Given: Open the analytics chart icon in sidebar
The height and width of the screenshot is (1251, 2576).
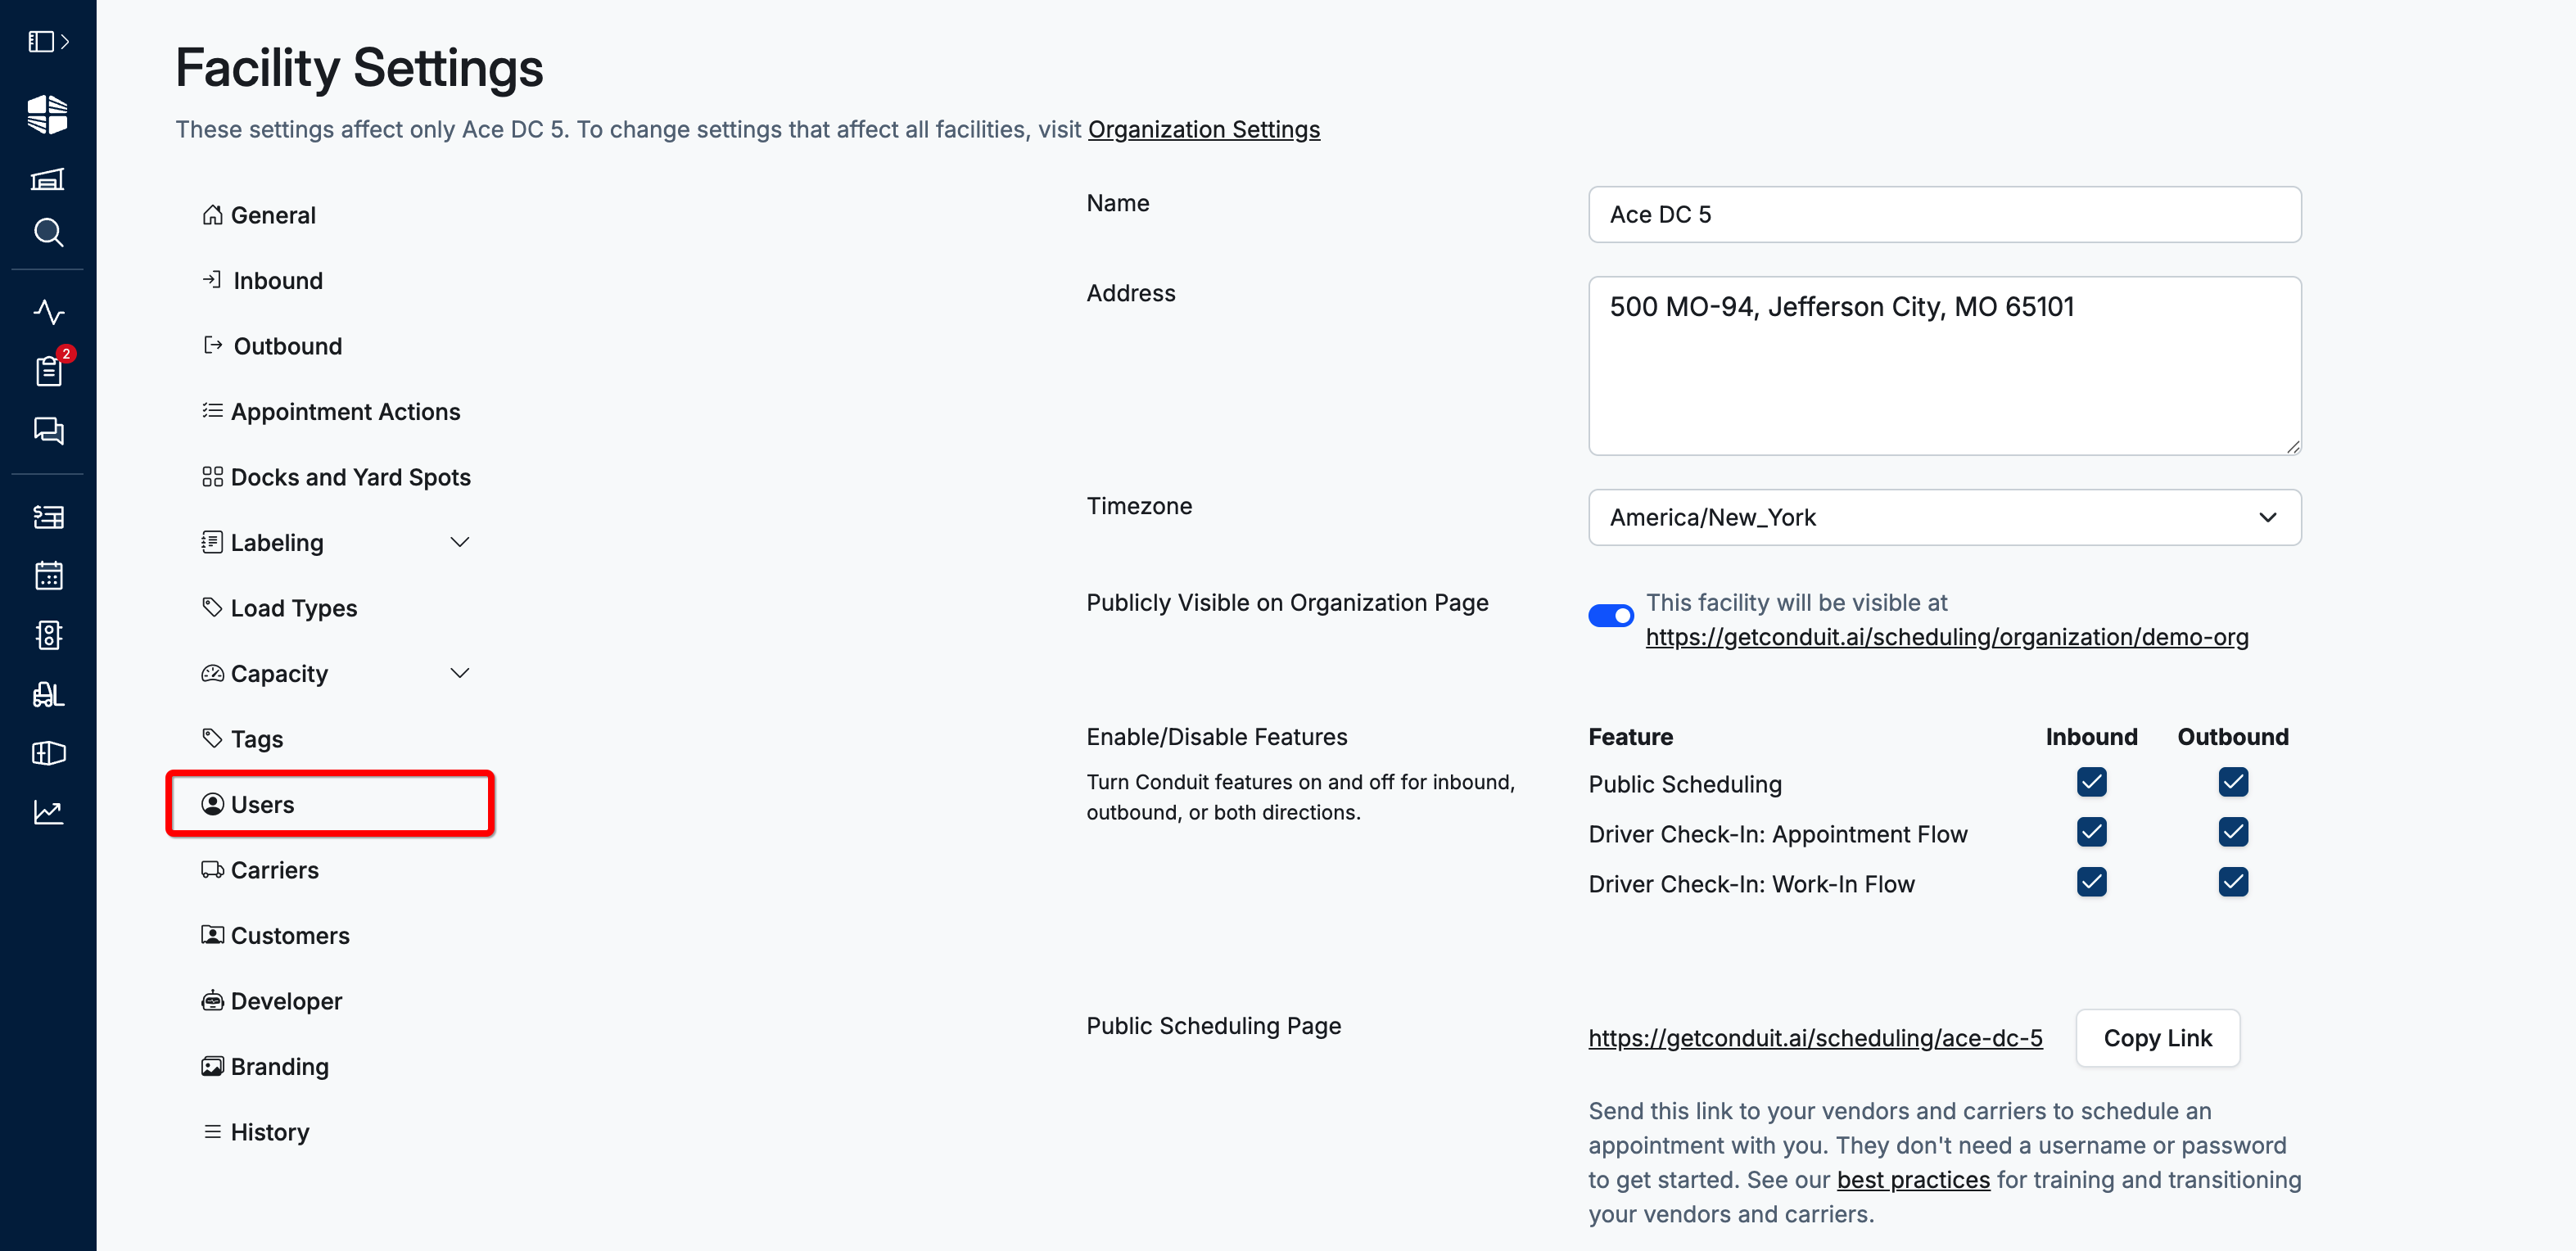Looking at the screenshot, I should click(x=48, y=812).
